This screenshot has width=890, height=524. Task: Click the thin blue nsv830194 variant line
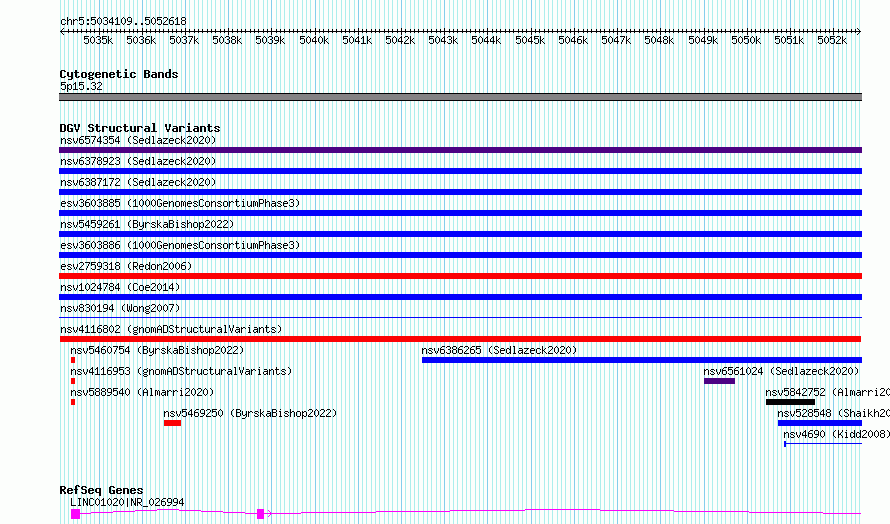click(x=460, y=317)
